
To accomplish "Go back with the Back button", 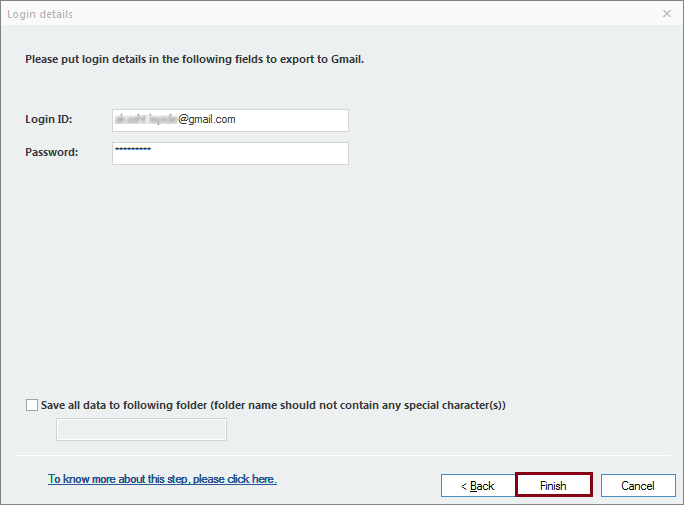I will coord(477,485).
